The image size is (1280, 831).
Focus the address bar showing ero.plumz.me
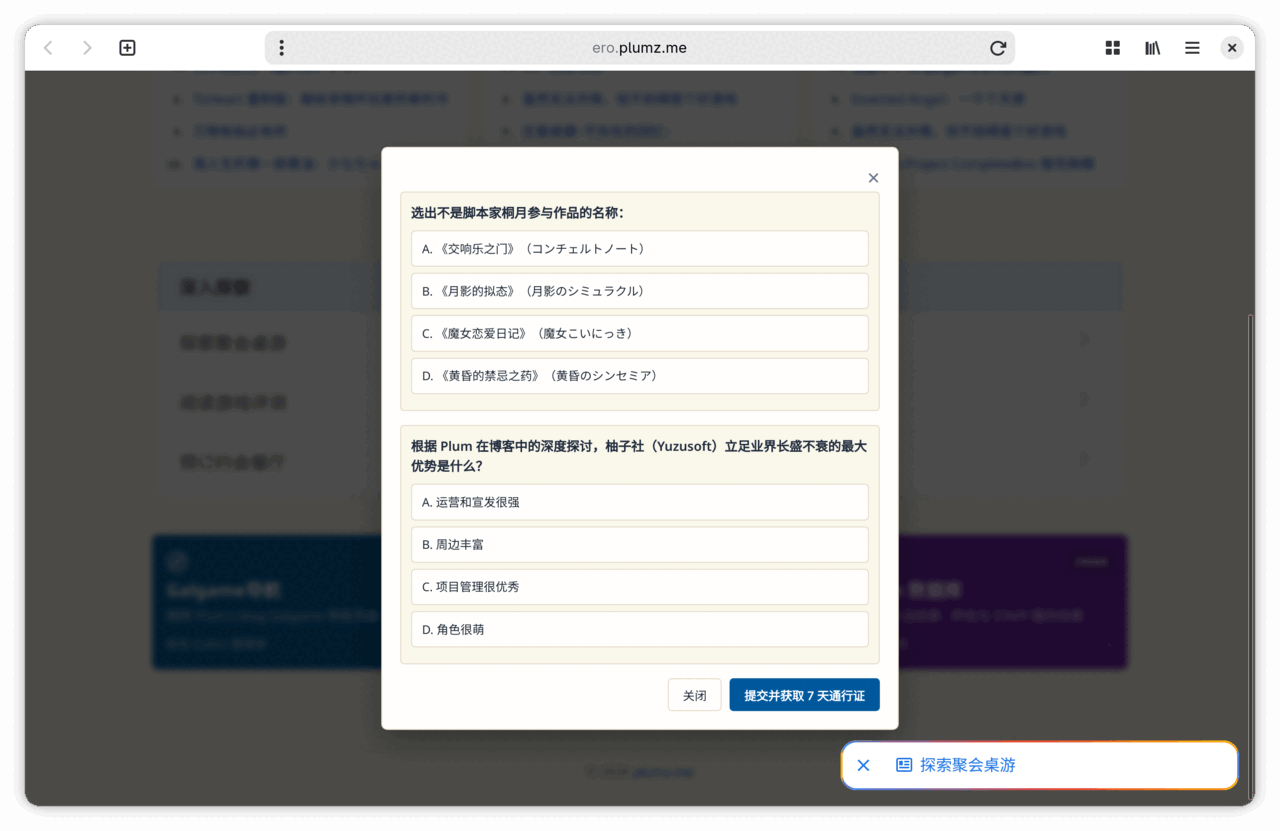coord(639,48)
